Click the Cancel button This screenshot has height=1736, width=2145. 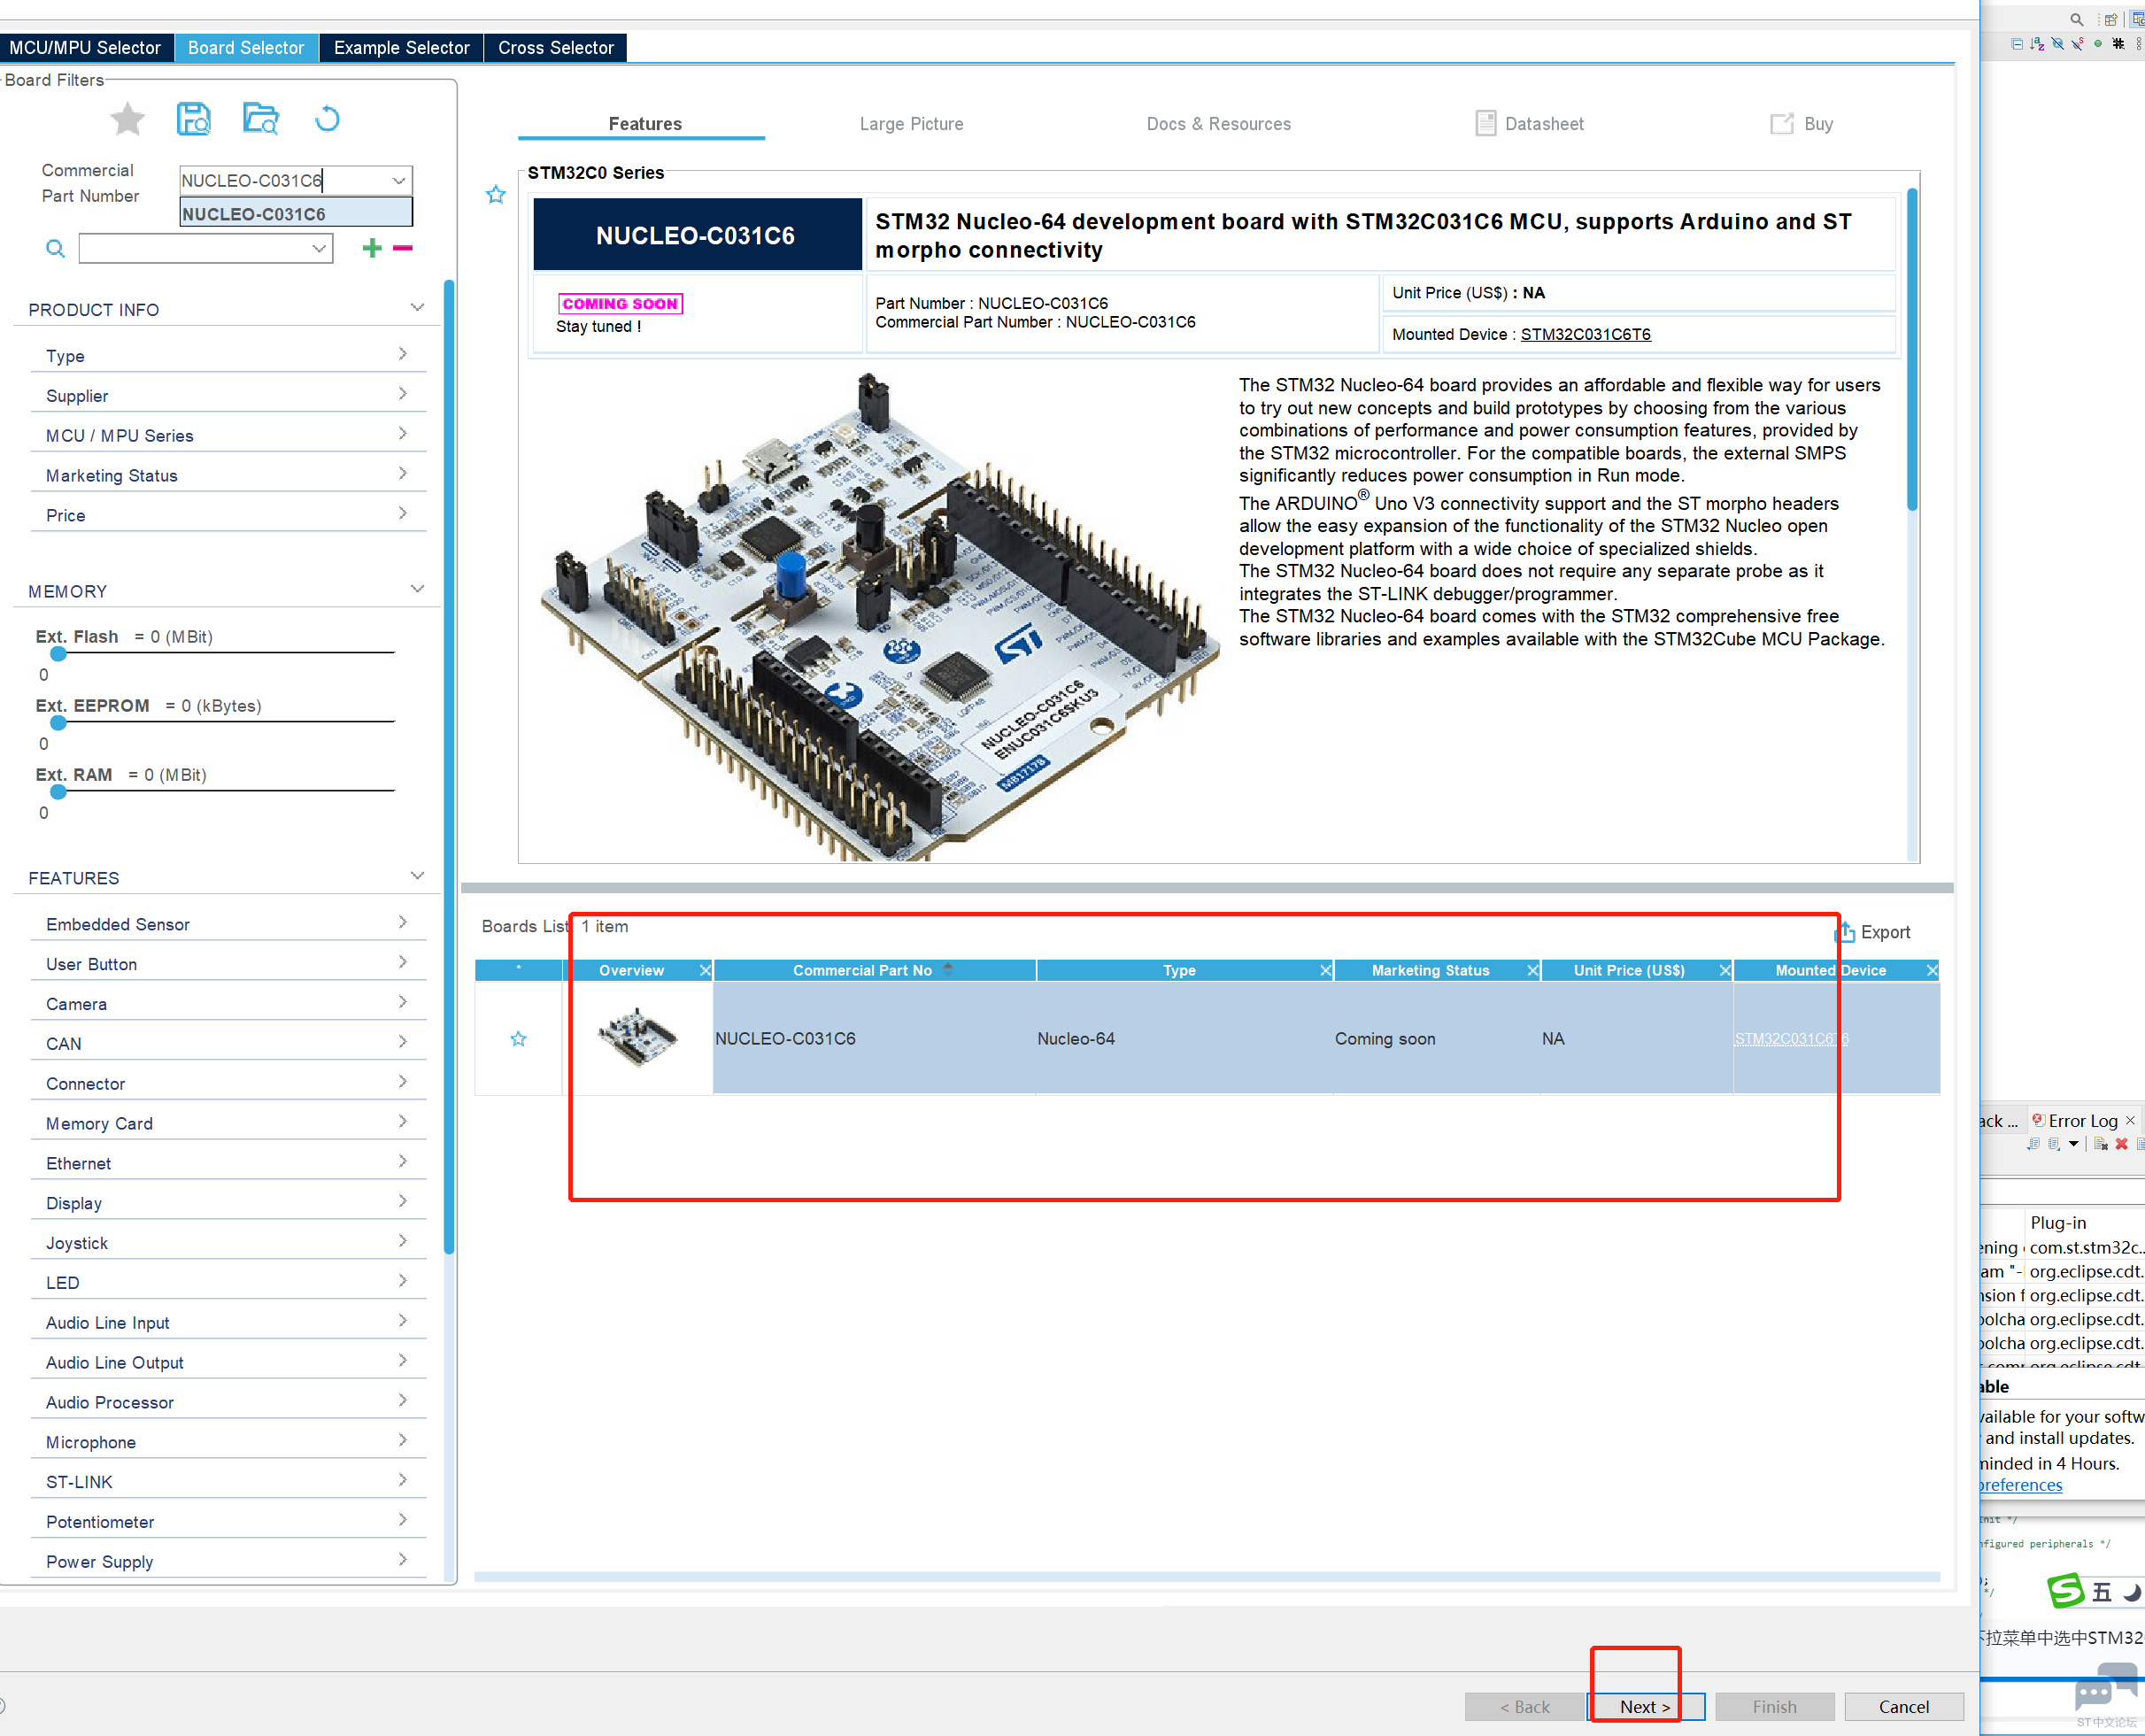[x=1903, y=1706]
